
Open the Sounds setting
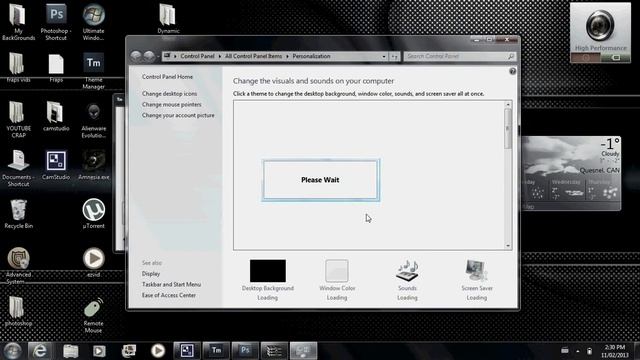(407, 280)
